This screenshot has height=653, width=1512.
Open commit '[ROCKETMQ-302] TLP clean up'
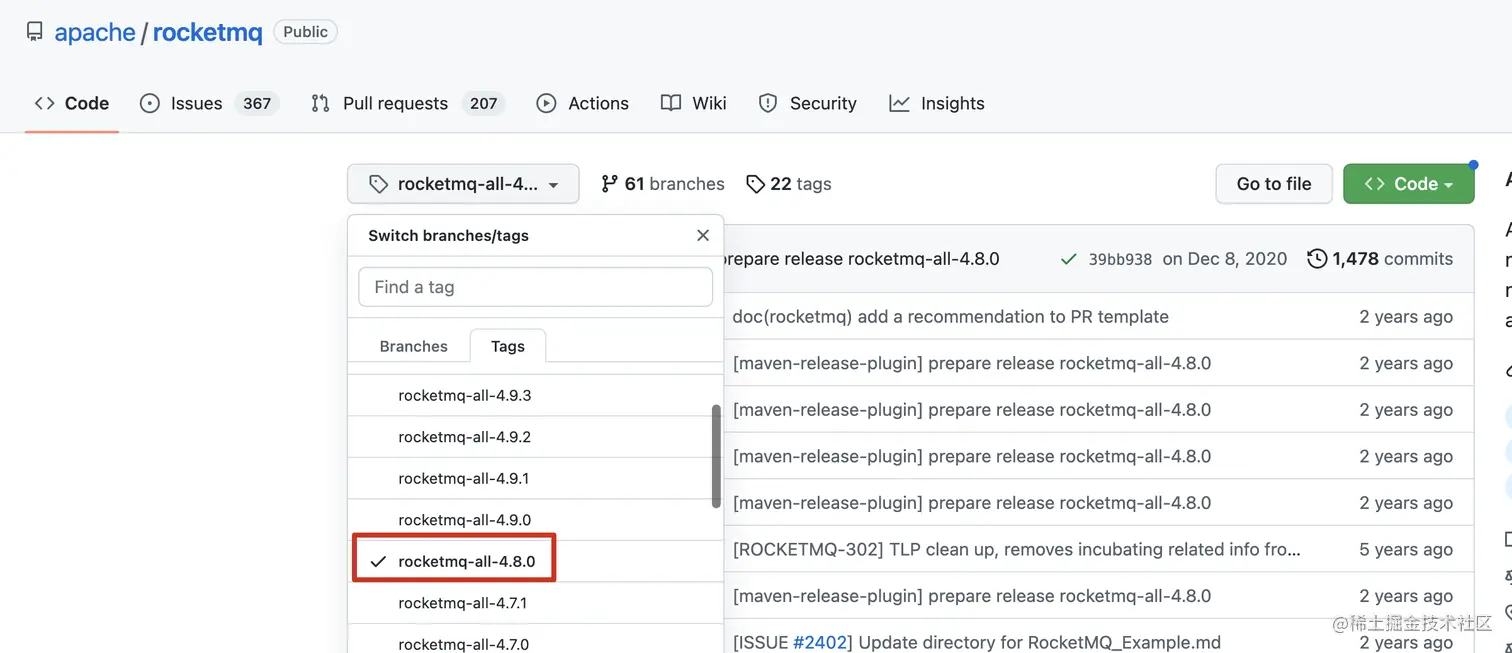[1017, 549]
